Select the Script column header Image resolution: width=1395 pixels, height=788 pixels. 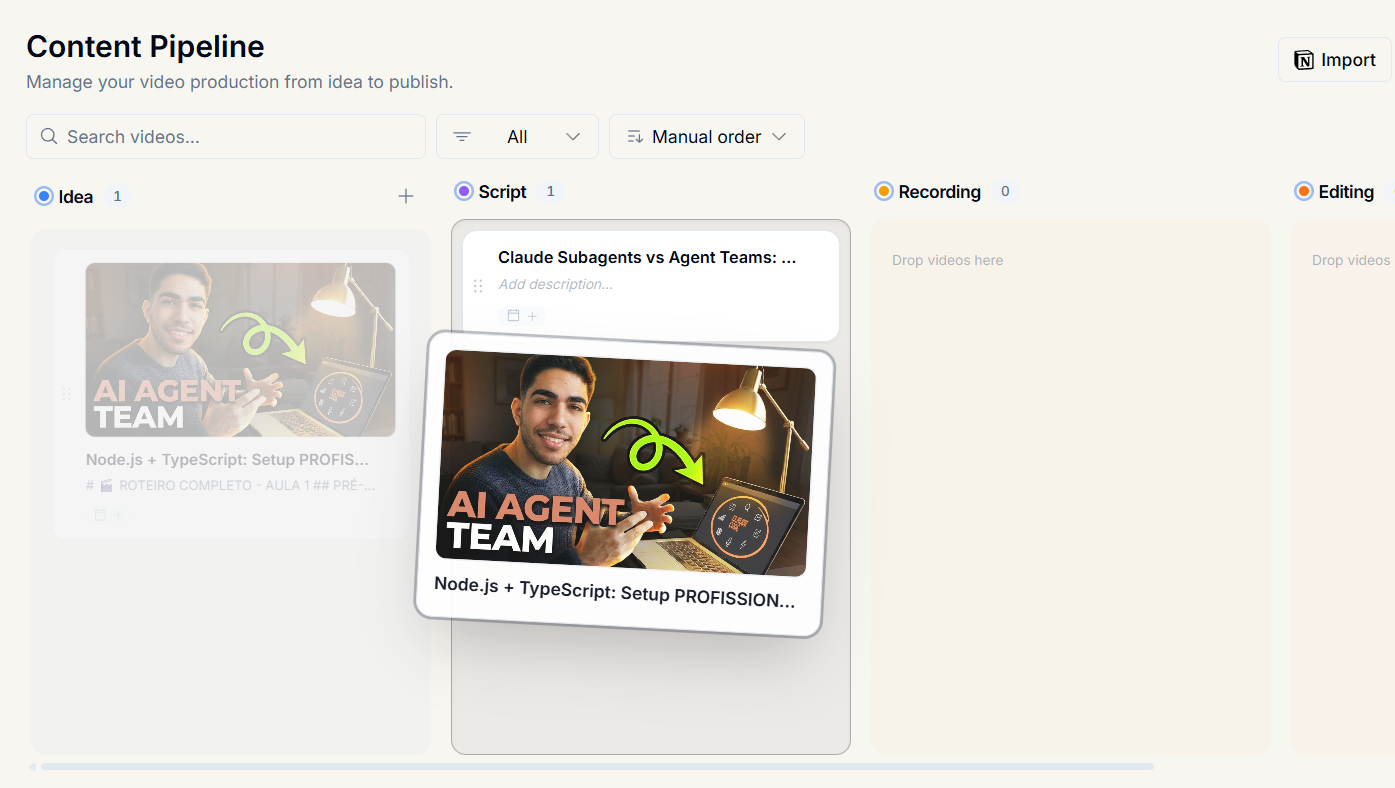(x=505, y=191)
